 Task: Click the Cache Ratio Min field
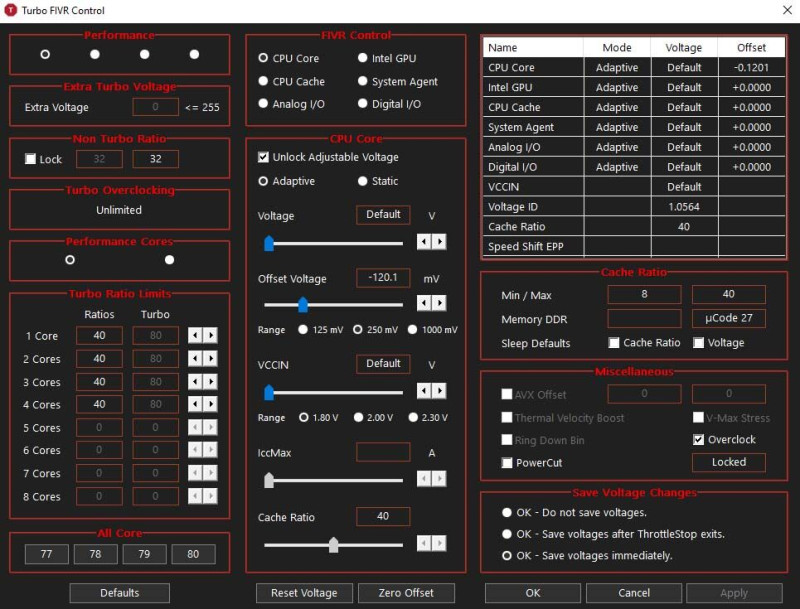(x=644, y=294)
